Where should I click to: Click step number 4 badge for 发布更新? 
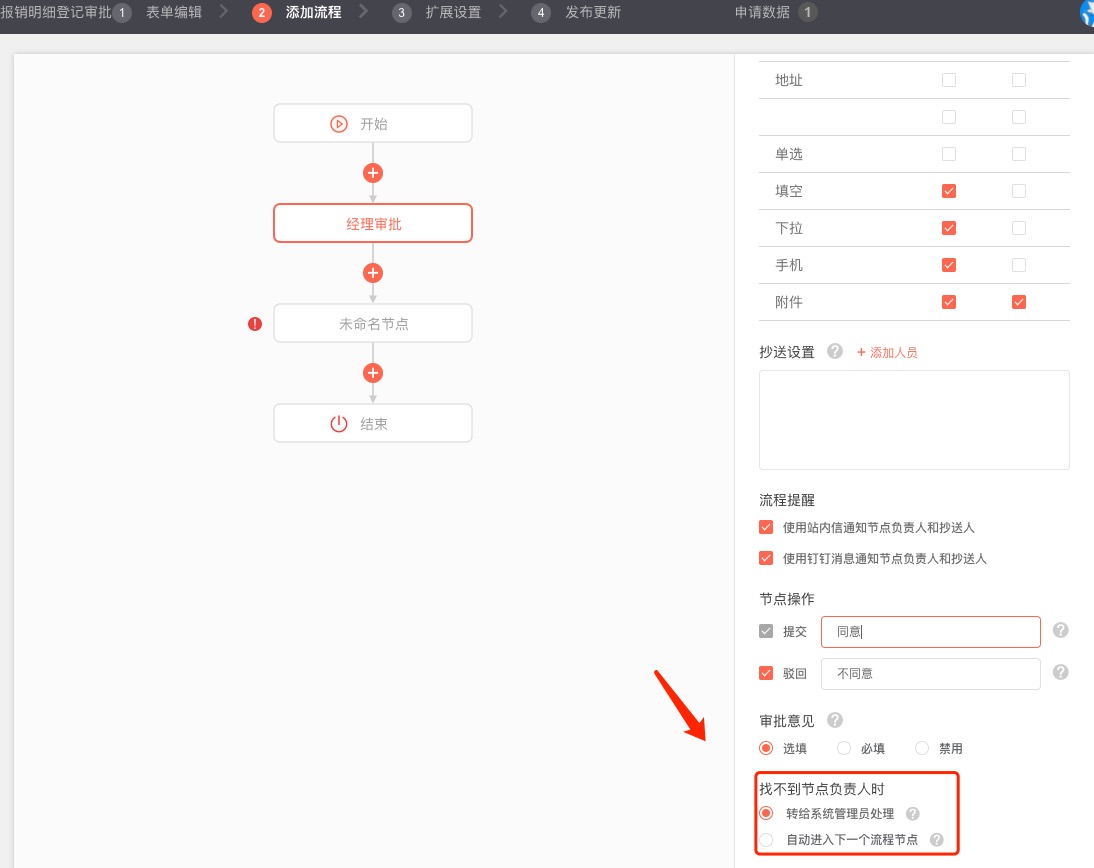(541, 13)
